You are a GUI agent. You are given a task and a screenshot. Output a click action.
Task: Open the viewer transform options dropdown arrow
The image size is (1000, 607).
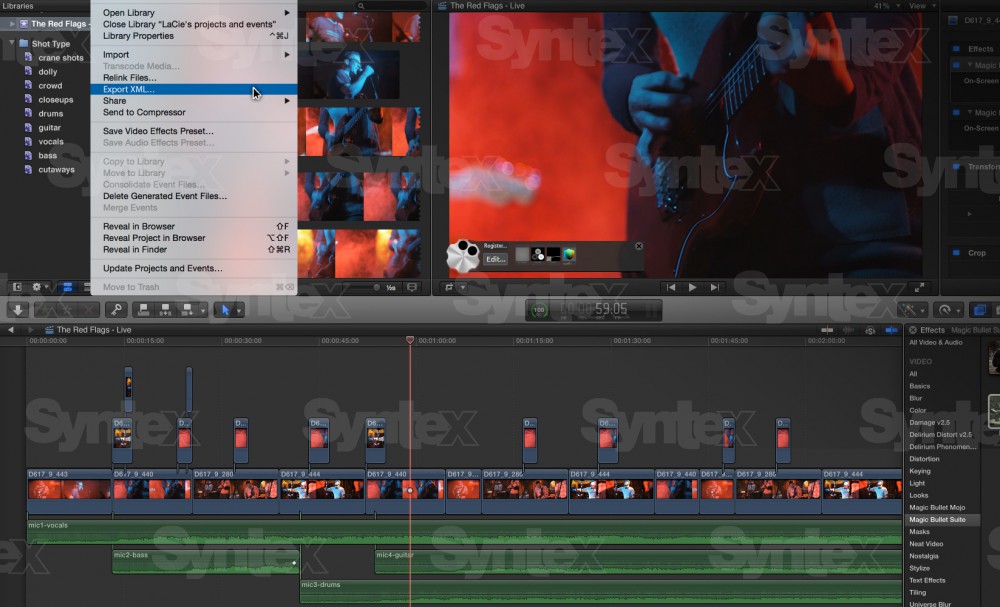(x=463, y=288)
